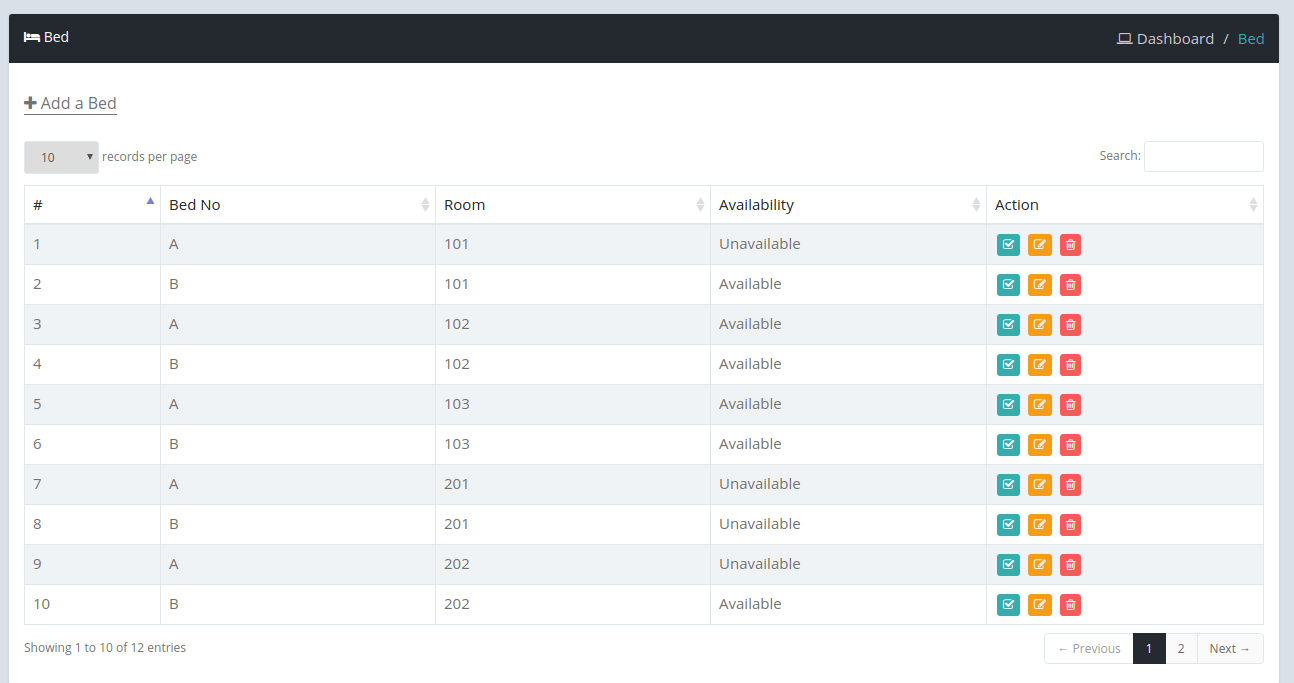The image size is (1294, 683).
Task: Click the orange edit icon for bed row 1
Action: click(x=1039, y=245)
